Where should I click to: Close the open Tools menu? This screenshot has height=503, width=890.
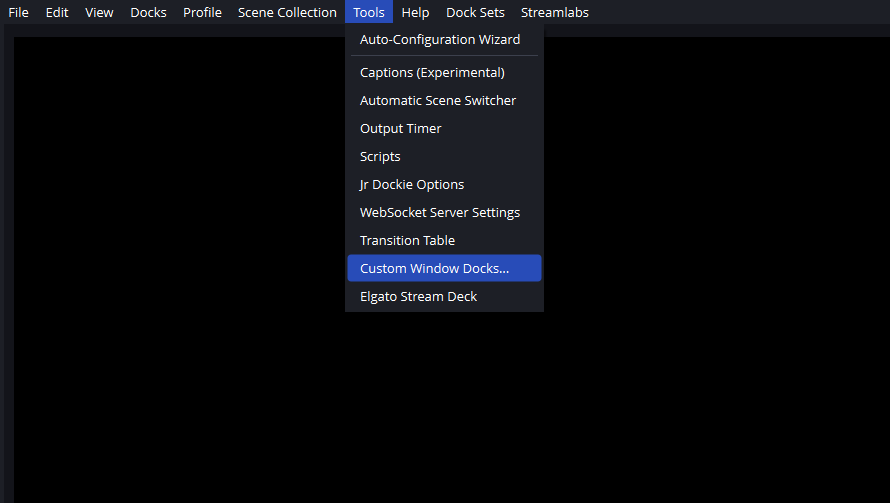click(x=369, y=13)
